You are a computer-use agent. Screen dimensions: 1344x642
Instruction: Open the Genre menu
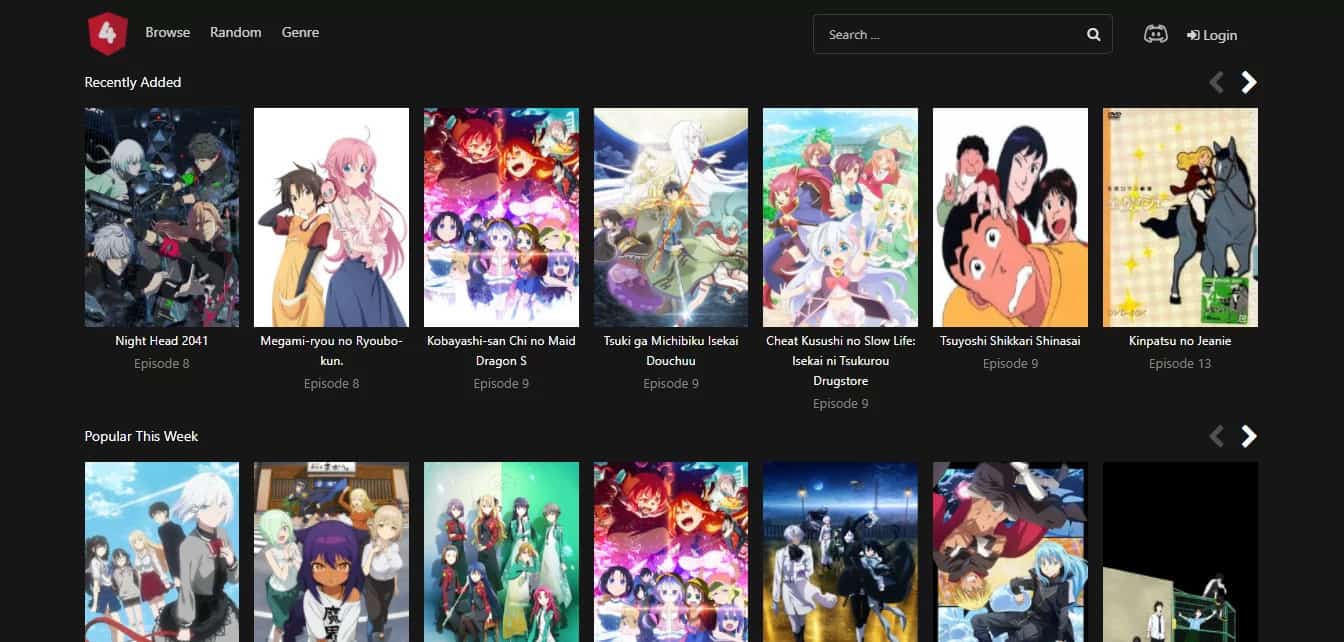(x=300, y=32)
